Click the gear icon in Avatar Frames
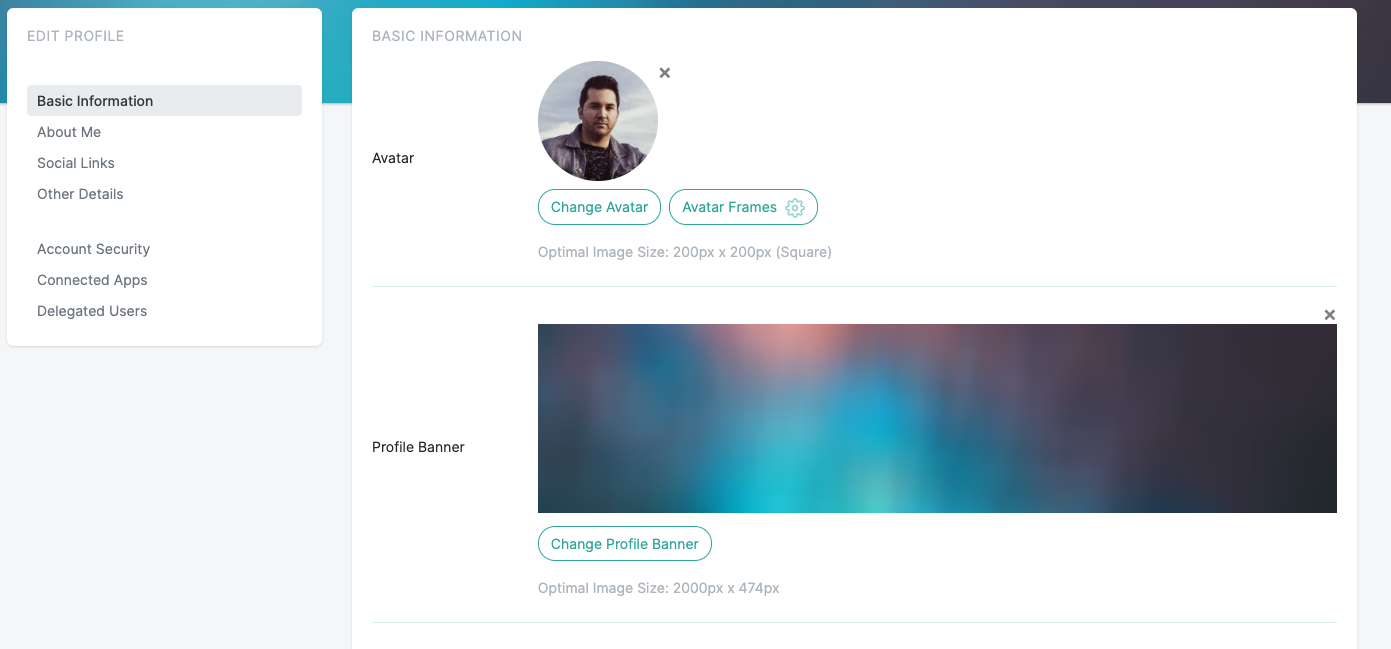The height and width of the screenshot is (649, 1391). (795, 208)
